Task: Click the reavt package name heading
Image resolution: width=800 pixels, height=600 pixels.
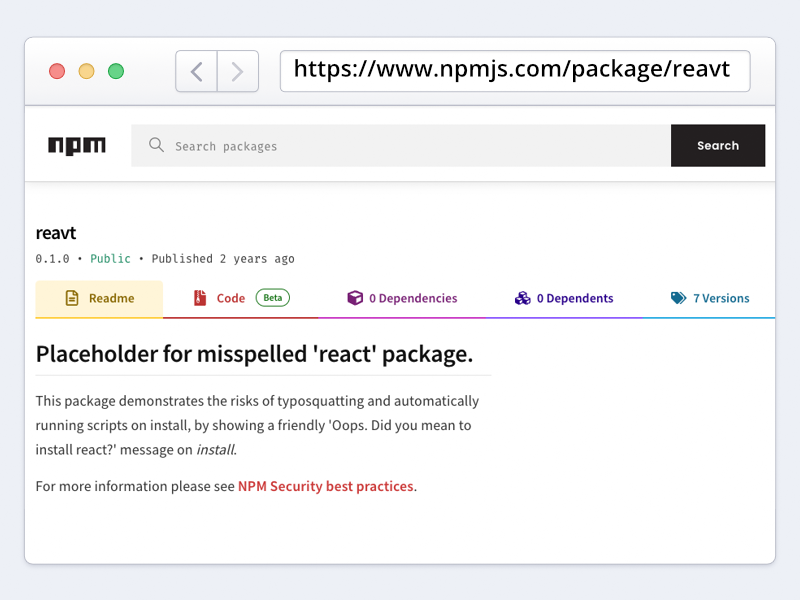Action: [56, 233]
